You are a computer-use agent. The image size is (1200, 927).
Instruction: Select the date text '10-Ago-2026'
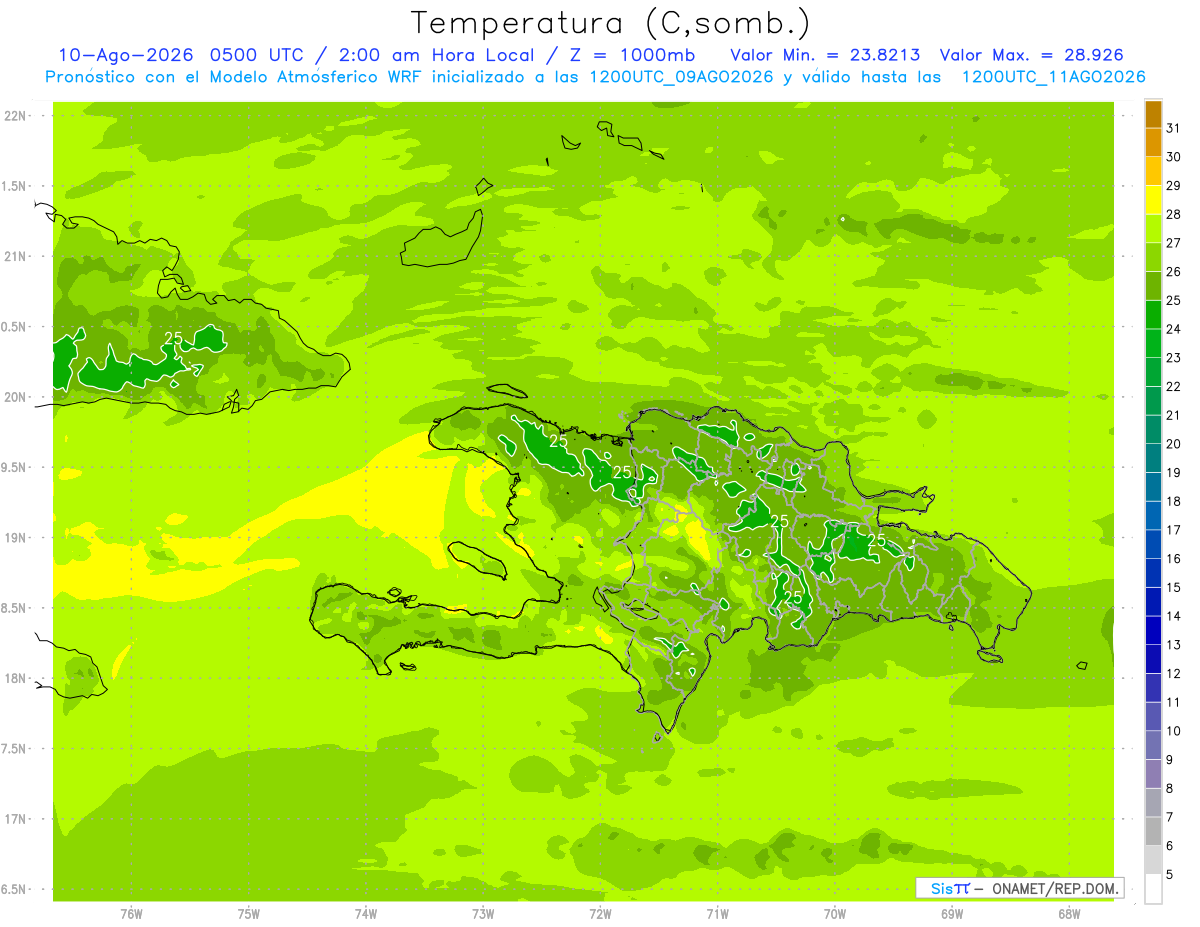pos(126,55)
